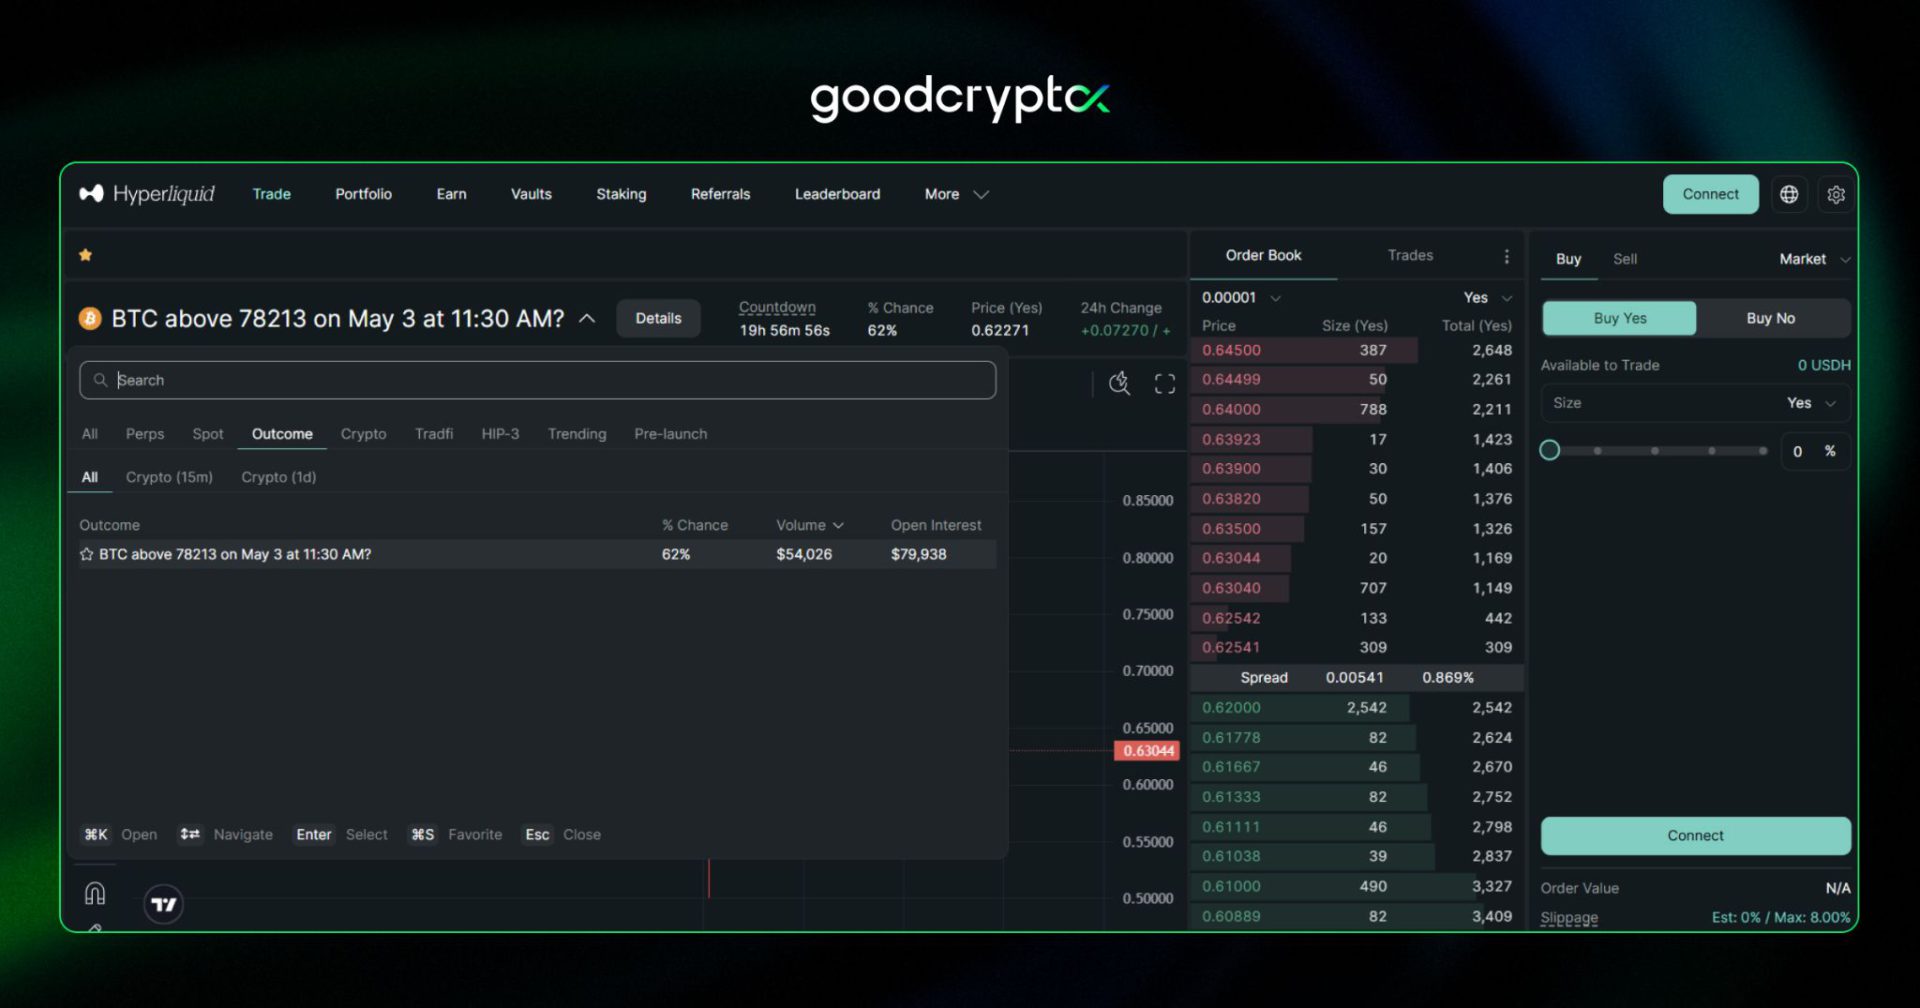The width and height of the screenshot is (1920, 1008).
Task: Click the 0.62000 bid price
Action: click(1231, 708)
